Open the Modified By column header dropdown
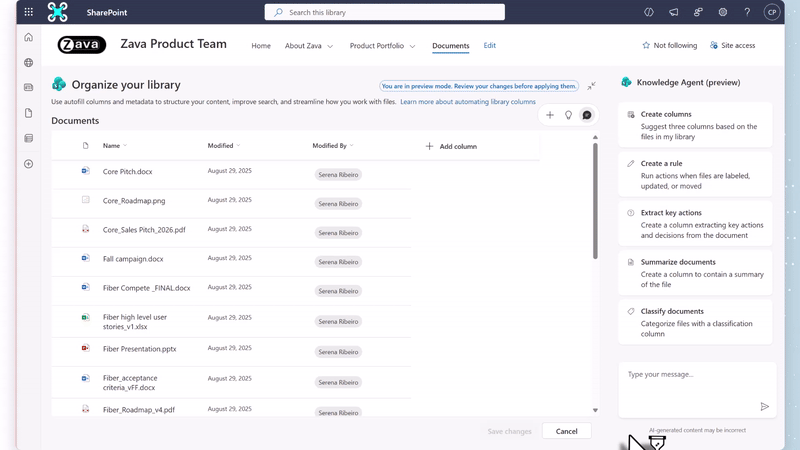Screen dimensions: 800x450 pos(352,145)
